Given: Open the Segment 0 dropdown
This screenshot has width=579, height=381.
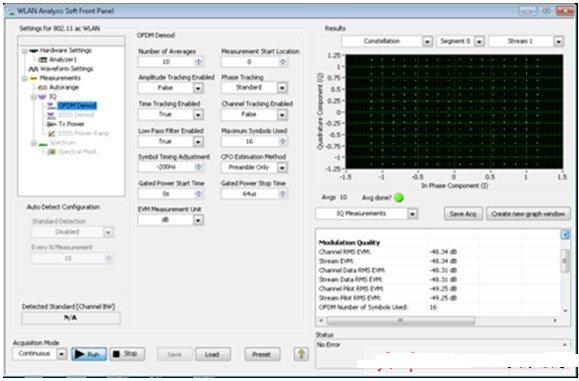Looking at the screenshot, I should click(479, 41).
